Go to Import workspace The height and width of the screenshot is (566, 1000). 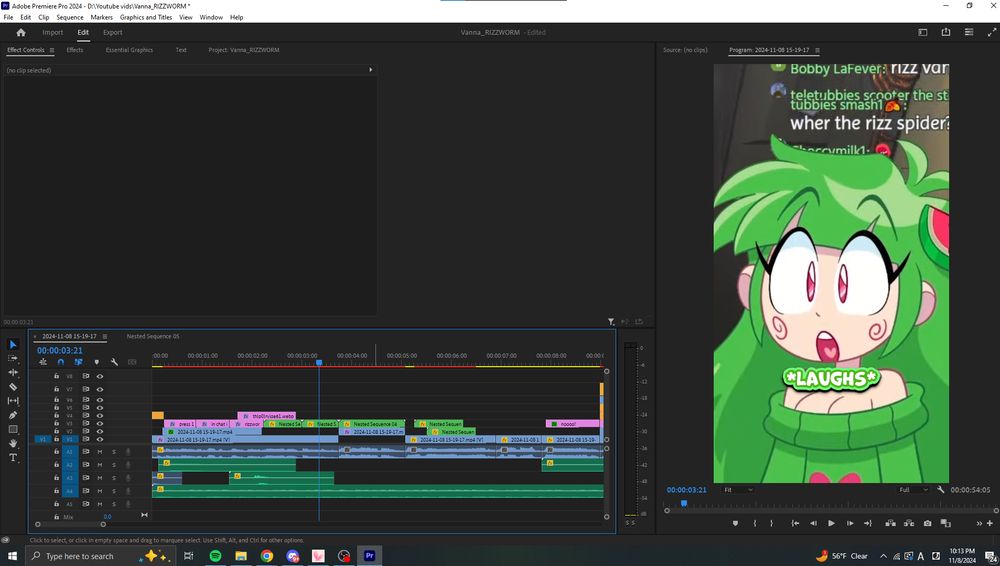[52, 33]
